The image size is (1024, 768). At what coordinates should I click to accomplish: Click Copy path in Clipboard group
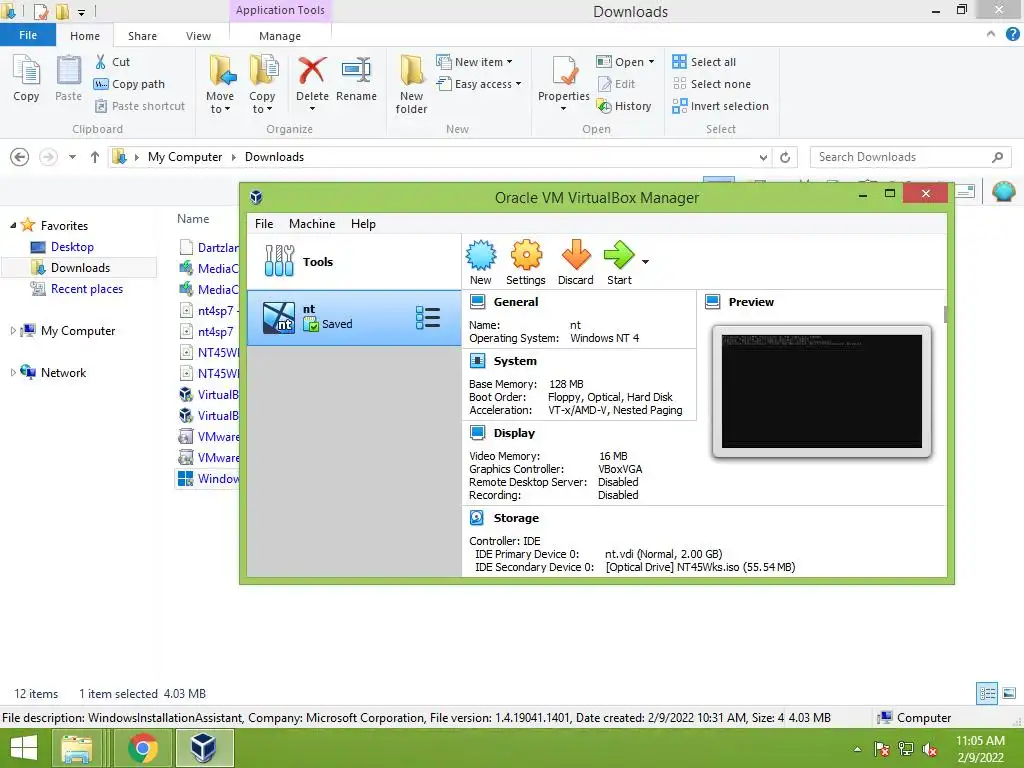[129, 84]
